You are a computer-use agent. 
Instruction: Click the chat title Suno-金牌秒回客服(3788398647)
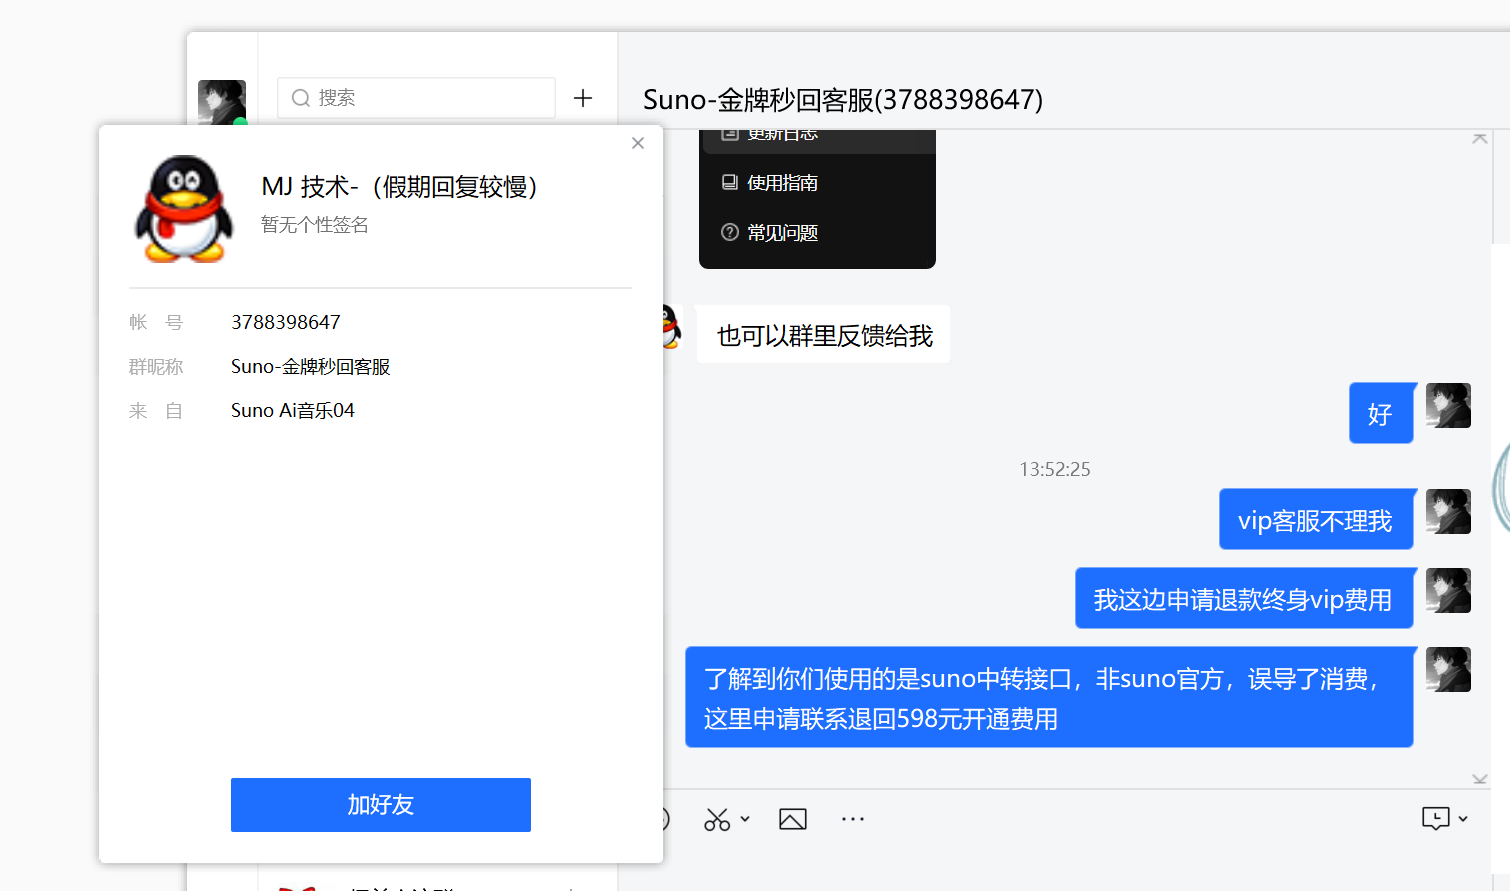pos(843,100)
